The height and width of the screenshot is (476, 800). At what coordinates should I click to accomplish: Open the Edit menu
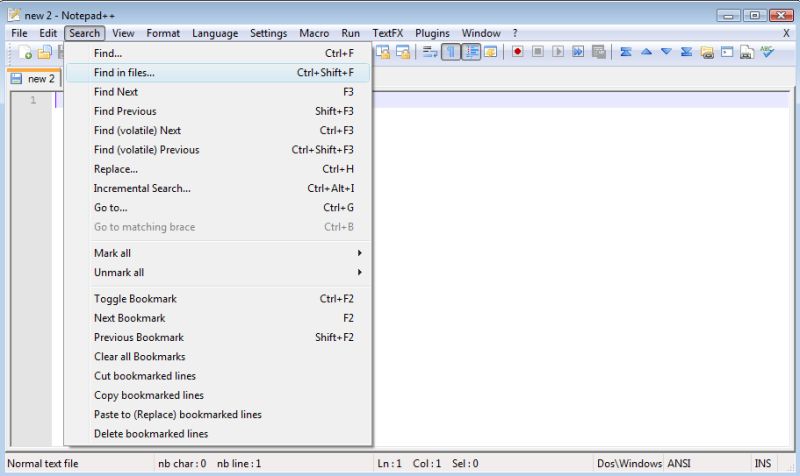(48, 33)
